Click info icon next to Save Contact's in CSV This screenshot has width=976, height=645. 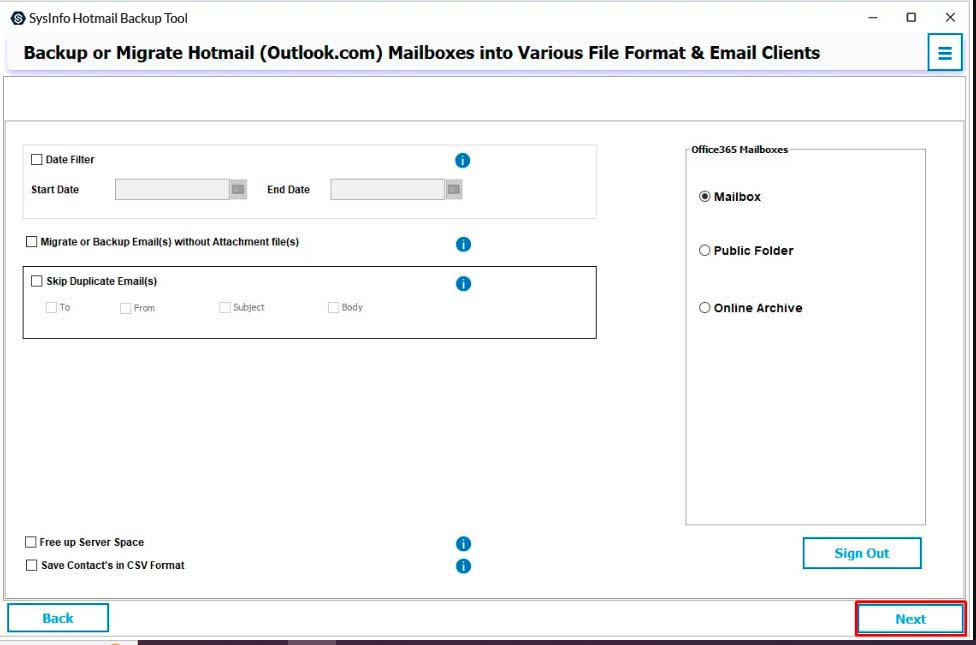point(463,566)
